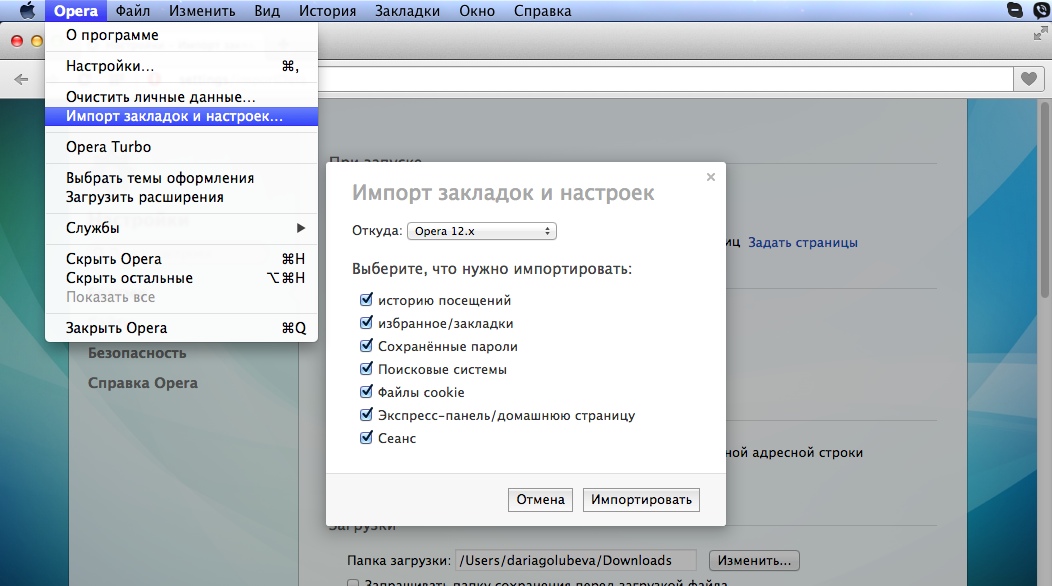This screenshot has width=1052, height=586.
Task: Click the Opera menu bar title
Action: [76, 11]
